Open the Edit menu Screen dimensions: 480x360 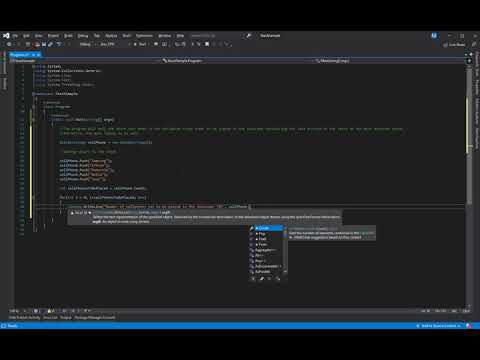click(26, 36)
